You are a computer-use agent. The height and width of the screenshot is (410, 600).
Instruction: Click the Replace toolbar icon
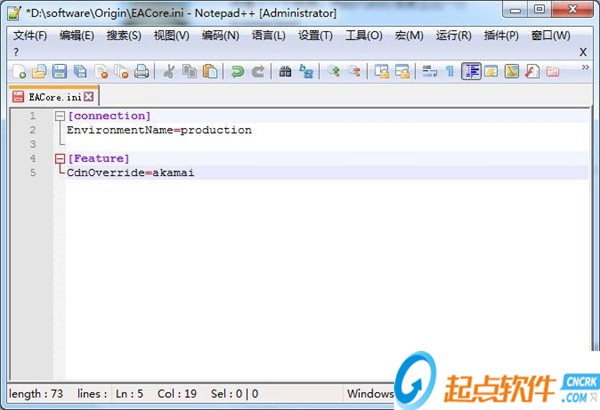(306, 71)
